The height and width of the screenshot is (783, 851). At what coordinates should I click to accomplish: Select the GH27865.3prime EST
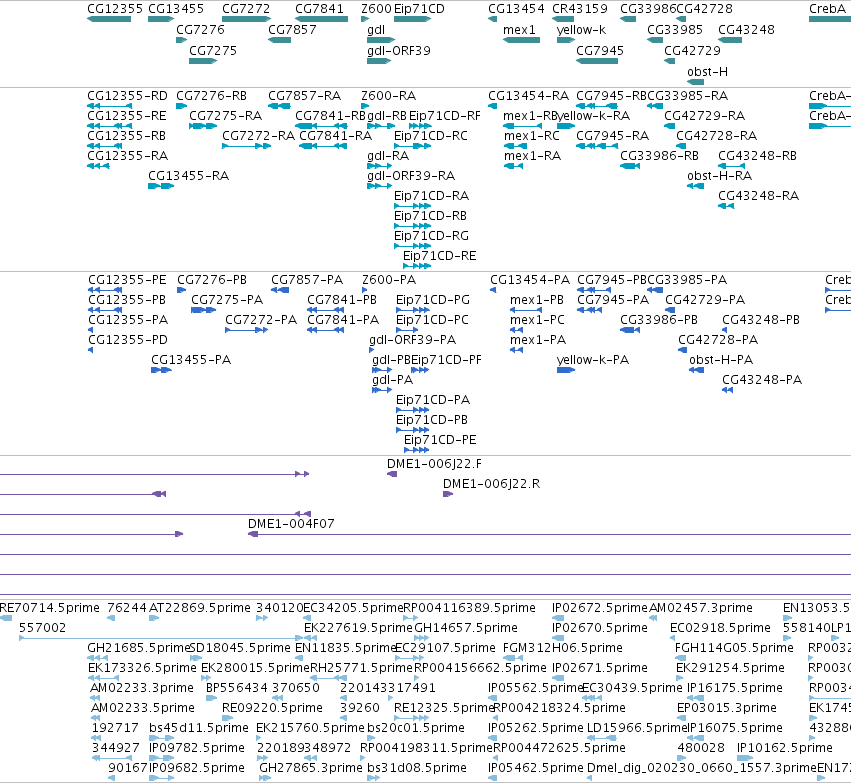click(265, 778)
